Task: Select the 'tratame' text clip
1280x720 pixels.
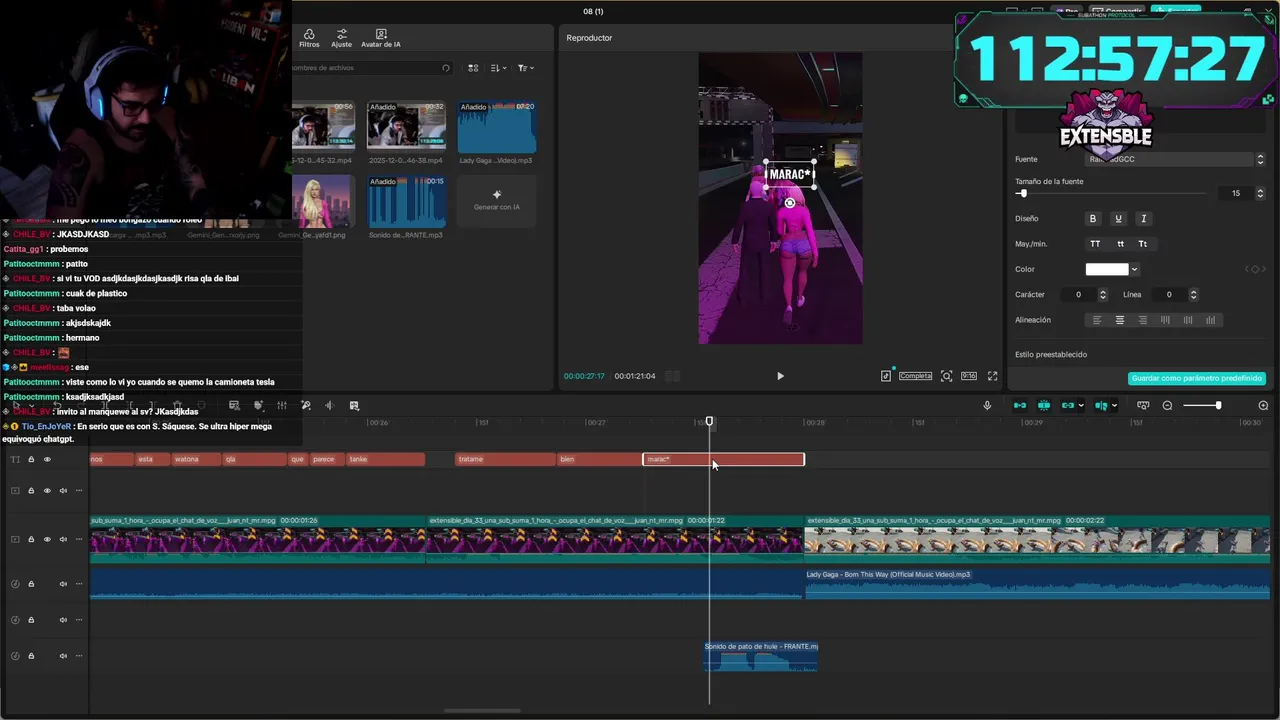Action: tap(505, 459)
